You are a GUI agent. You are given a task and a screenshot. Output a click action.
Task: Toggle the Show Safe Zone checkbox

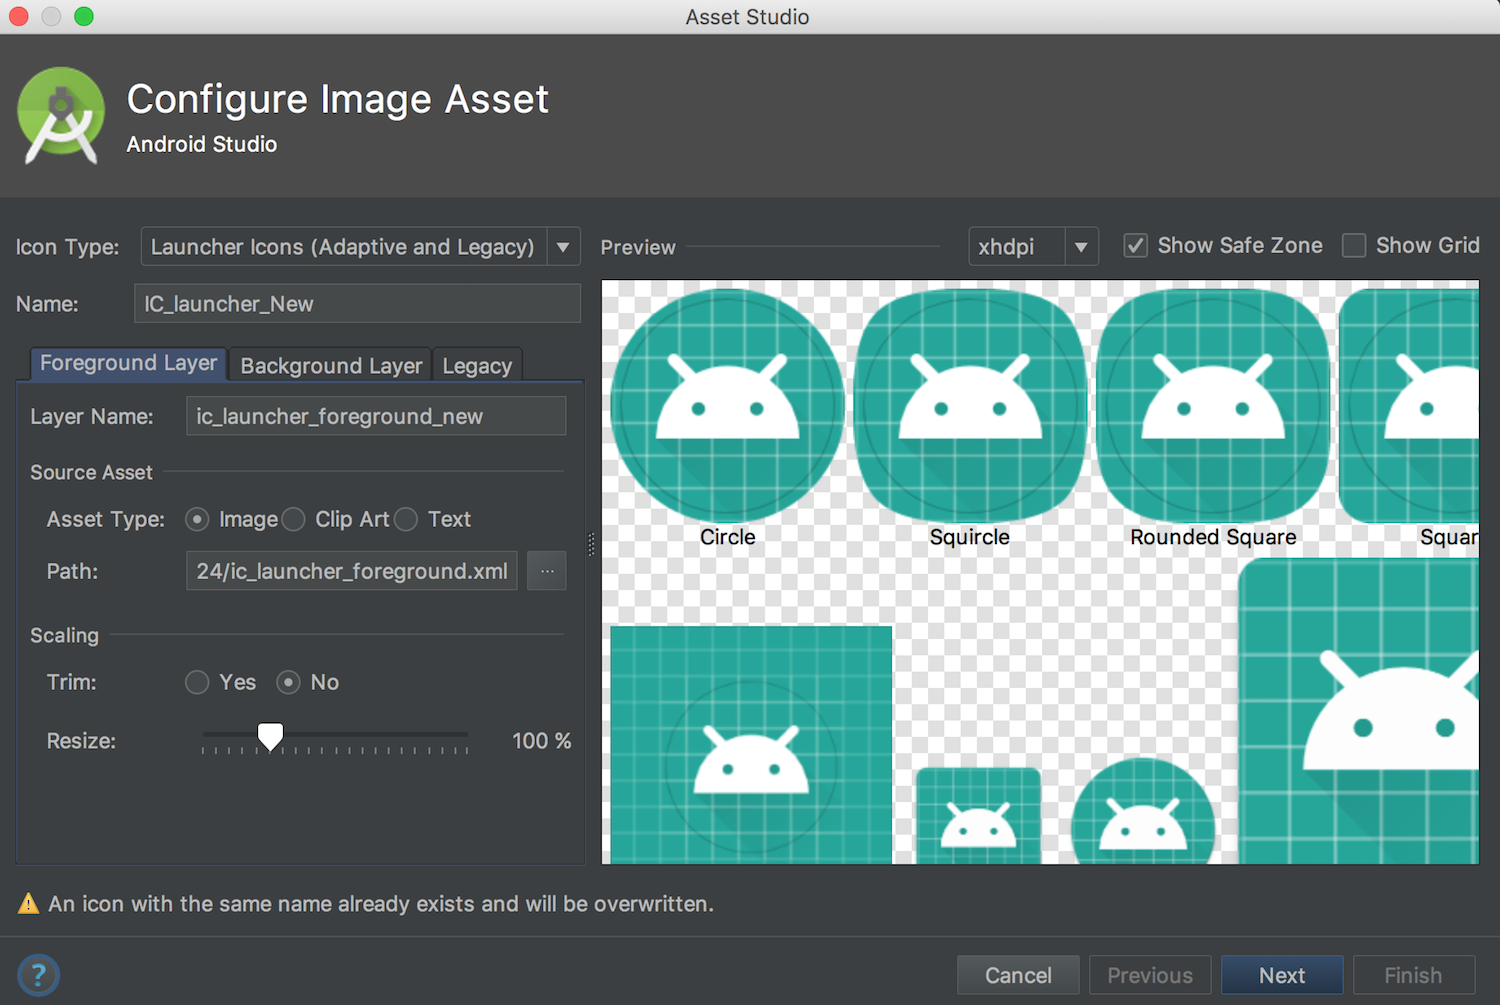click(1135, 245)
